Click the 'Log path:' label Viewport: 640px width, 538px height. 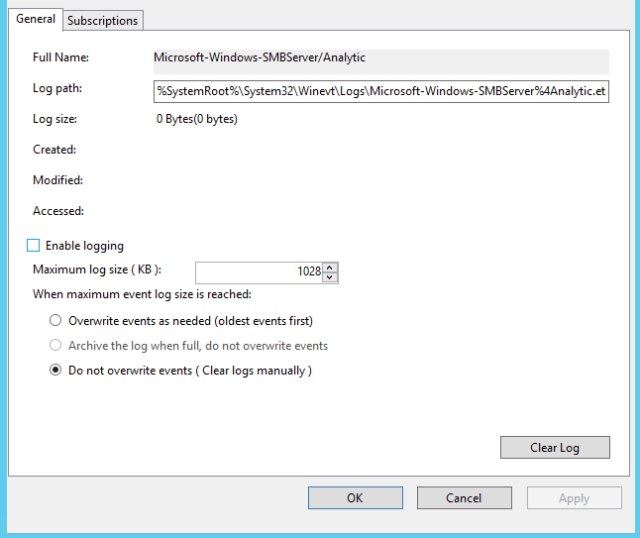[57, 88]
